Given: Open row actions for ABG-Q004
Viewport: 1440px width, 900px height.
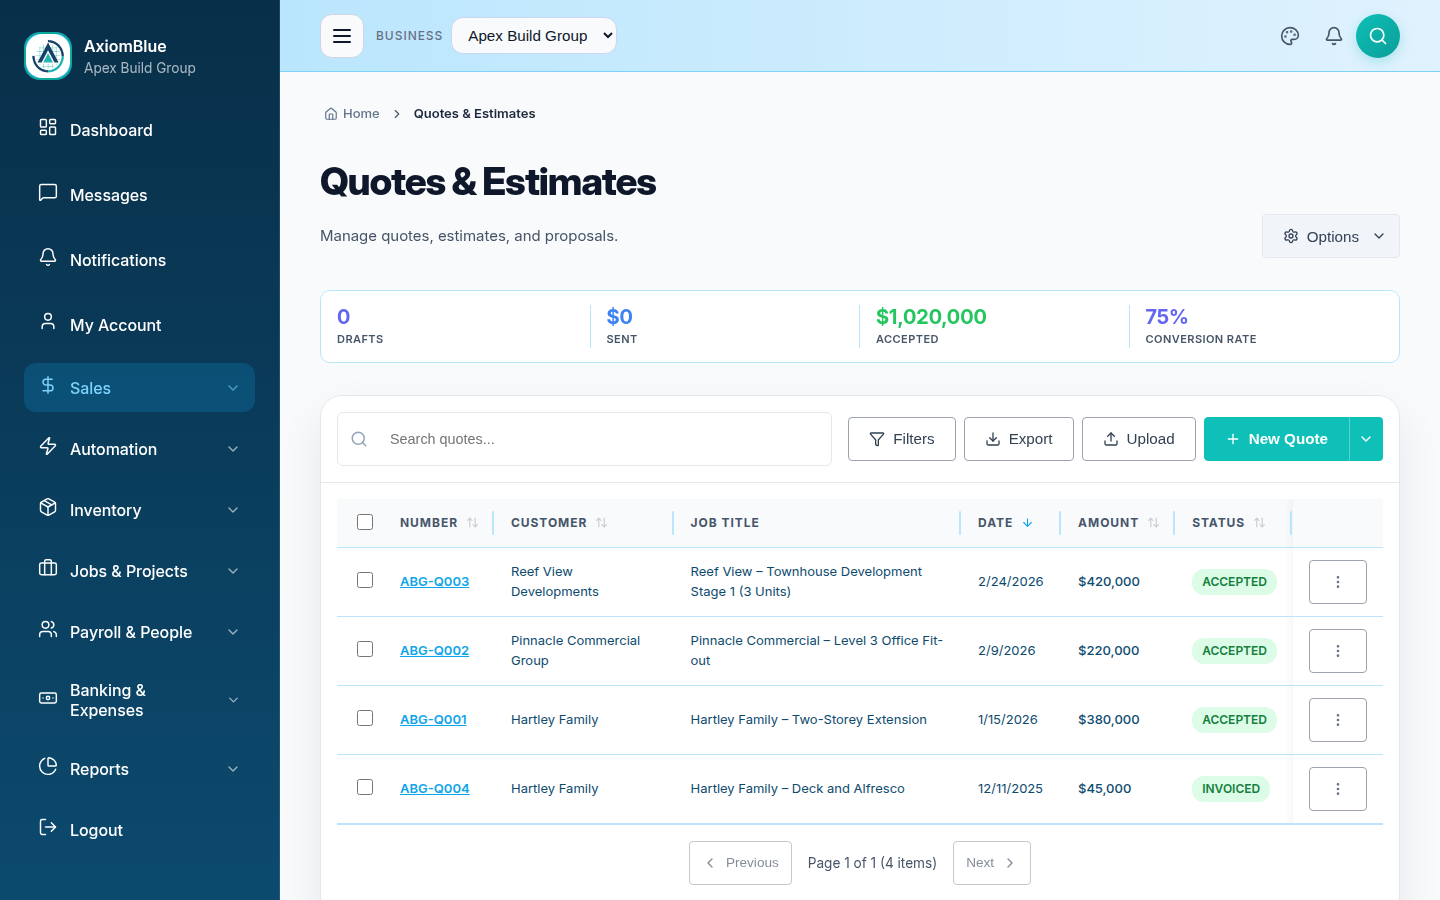Looking at the screenshot, I should click(x=1337, y=789).
